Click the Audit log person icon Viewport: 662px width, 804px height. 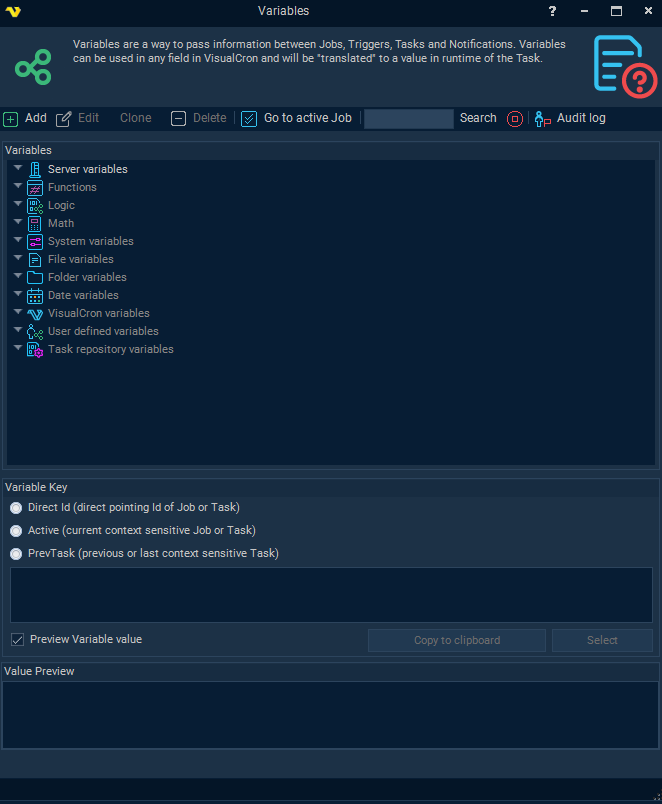click(543, 119)
